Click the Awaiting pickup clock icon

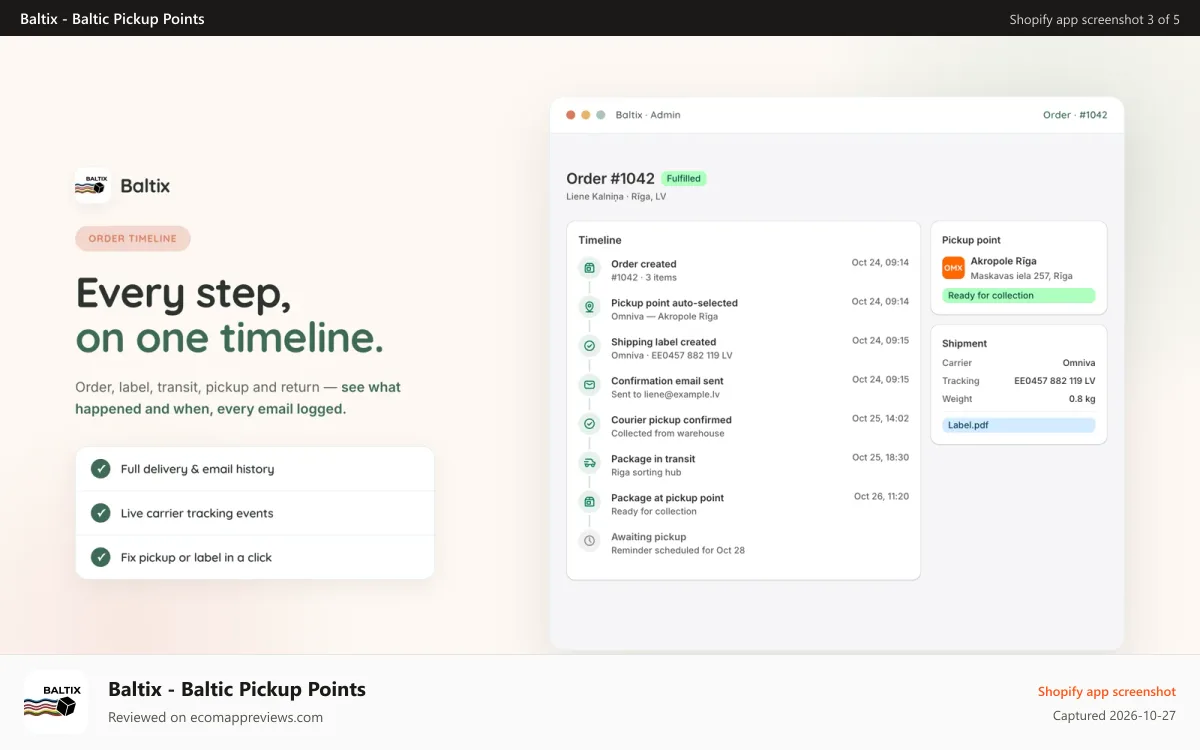pos(590,541)
